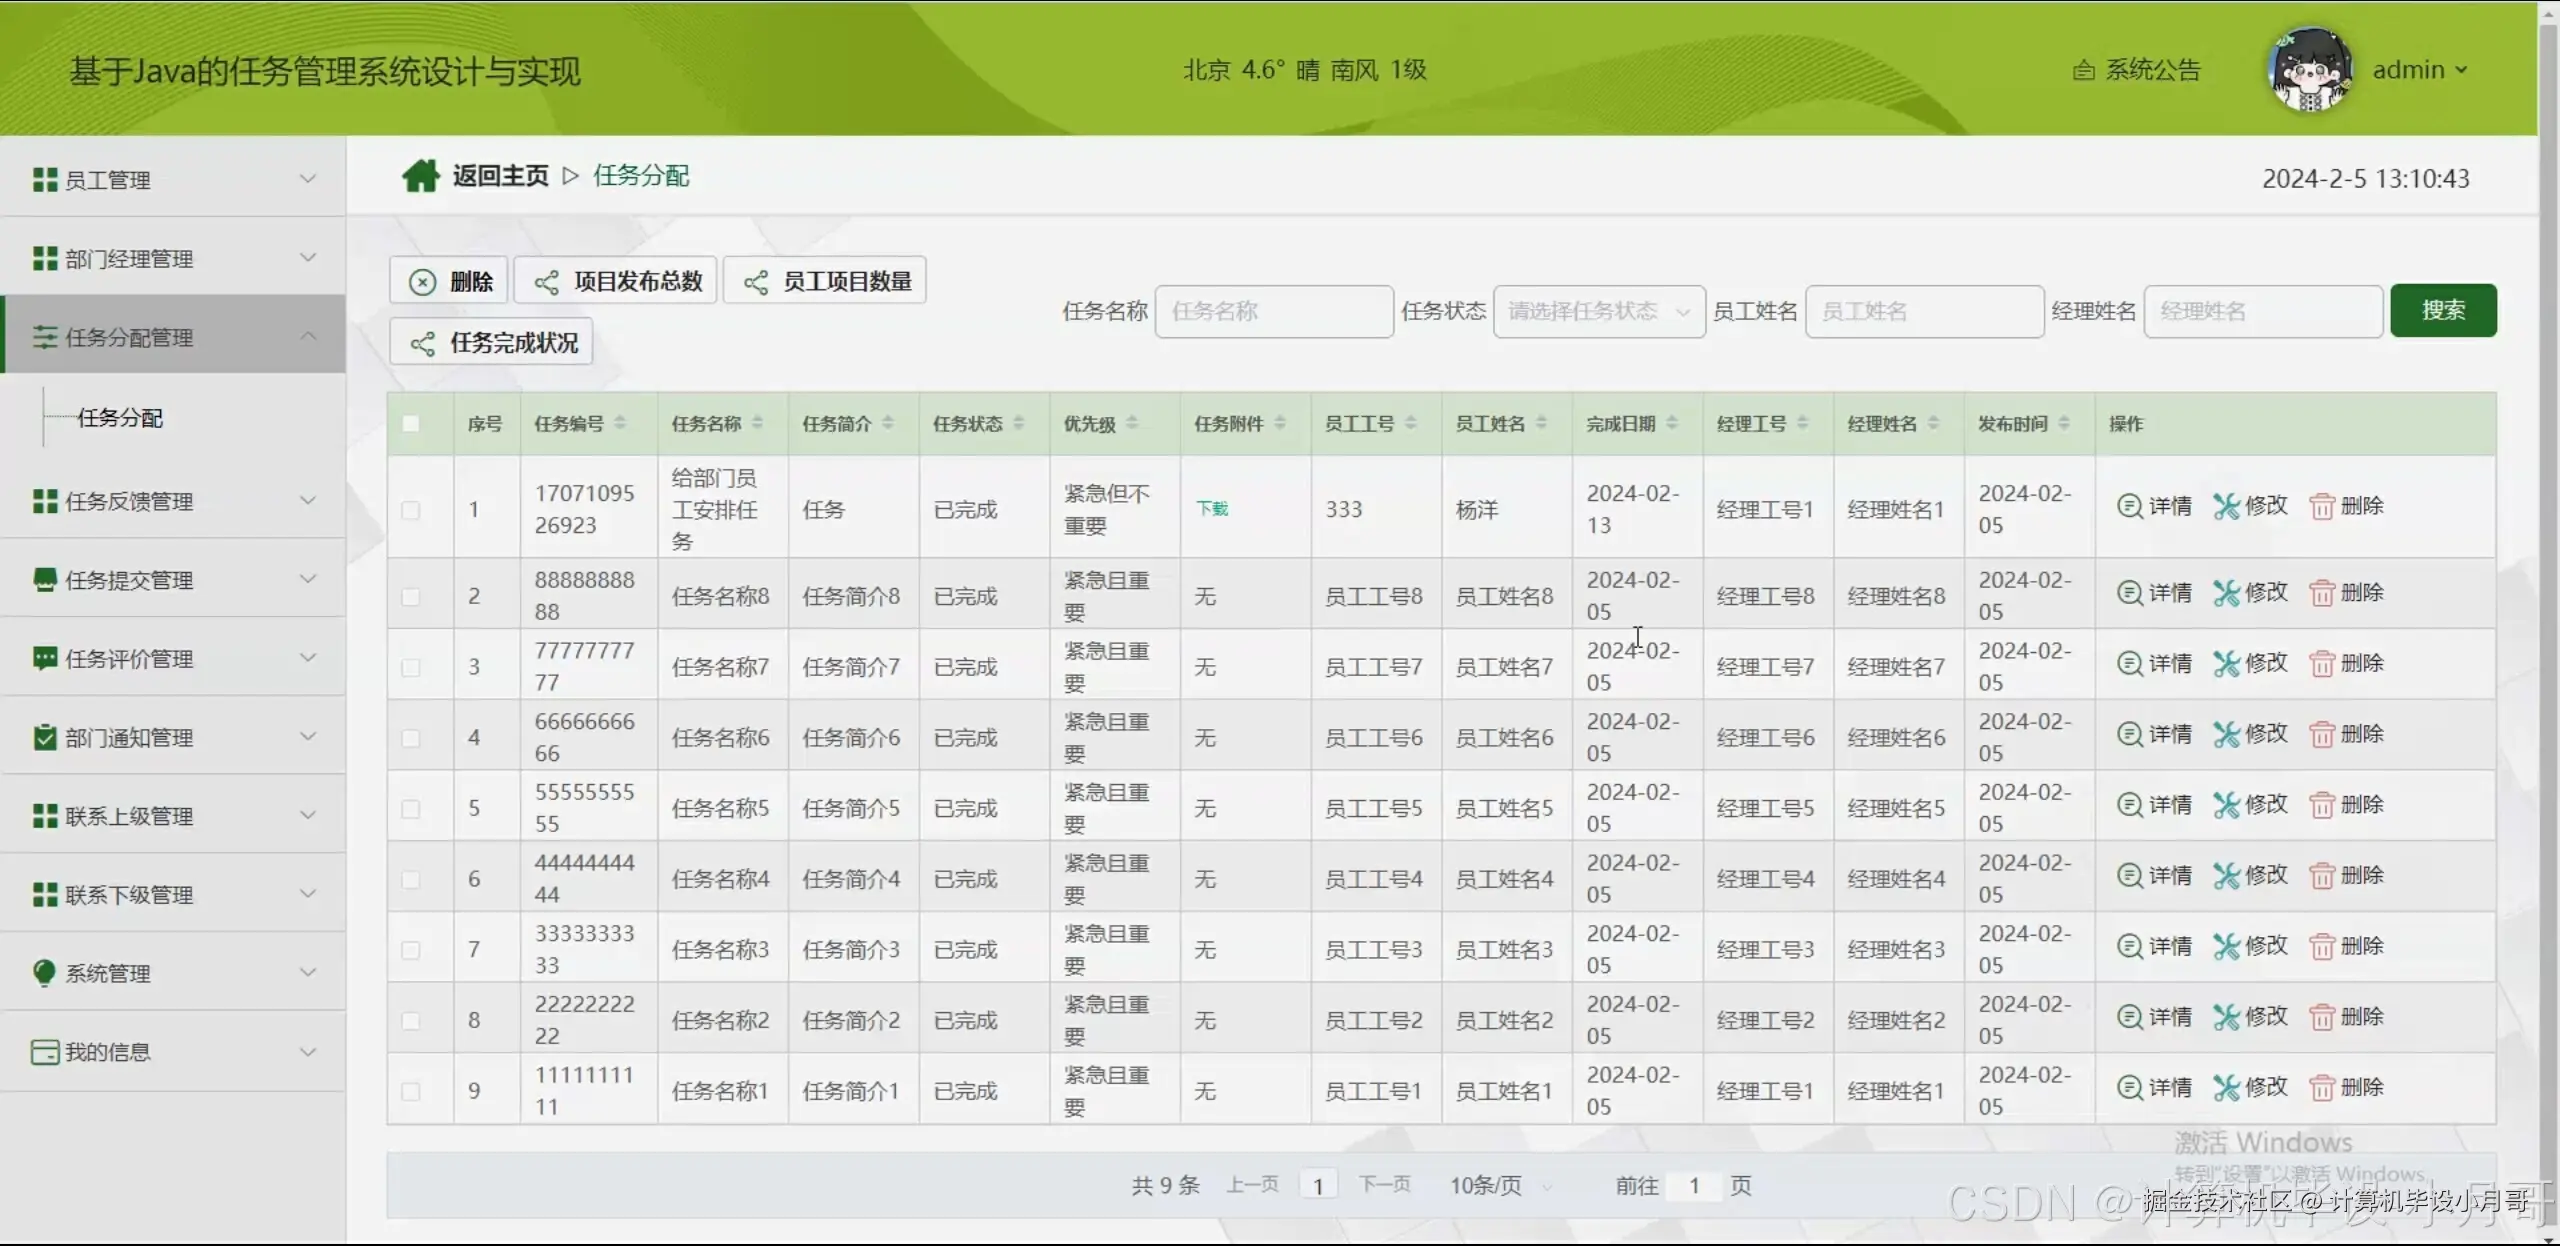Check the checkbox for row 1
This screenshot has width=2560, height=1246.
point(411,508)
